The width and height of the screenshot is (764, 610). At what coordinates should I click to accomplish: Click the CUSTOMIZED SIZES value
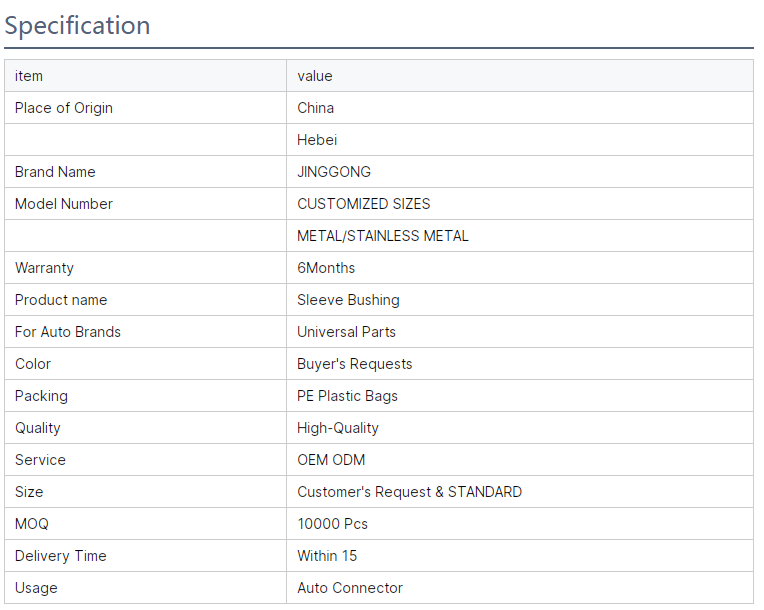click(364, 204)
